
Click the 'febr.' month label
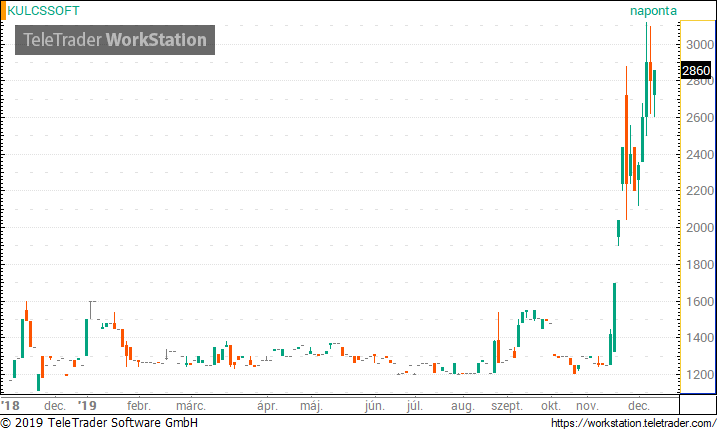[139, 405]
